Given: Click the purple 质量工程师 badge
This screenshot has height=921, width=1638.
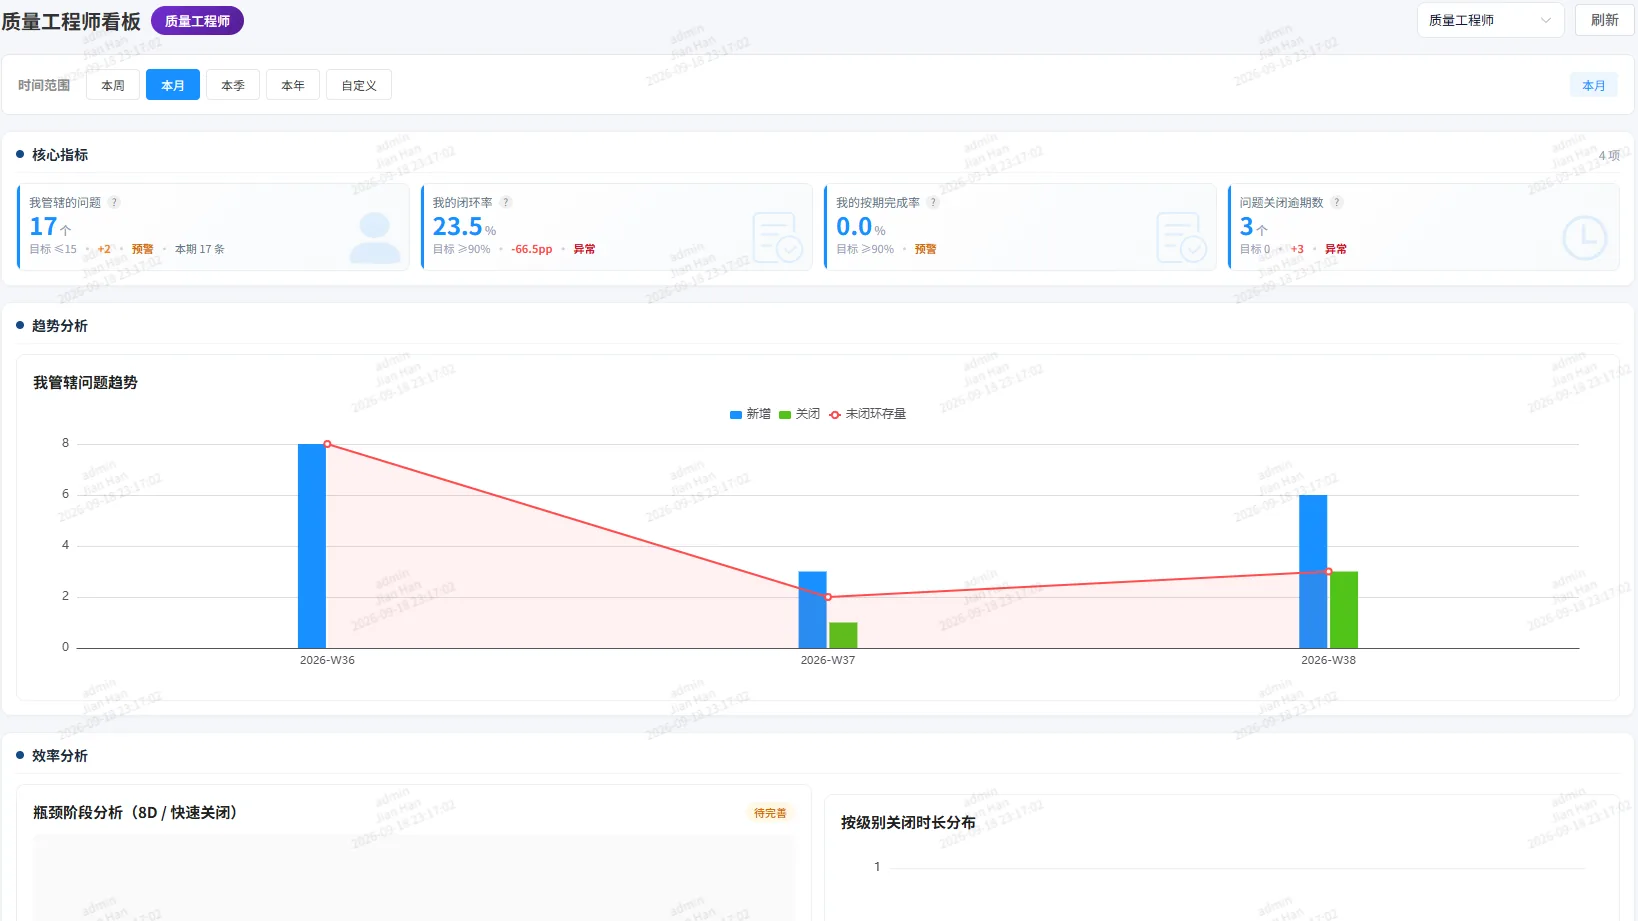Looking at the screenshot, I should tap(197, 21).
